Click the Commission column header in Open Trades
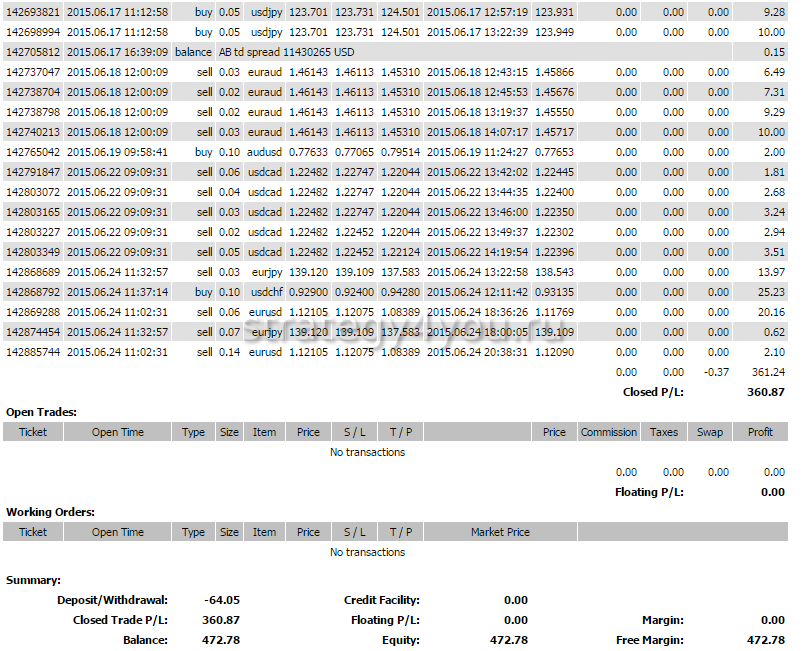The image size is (803, 651). click(608, 432)
